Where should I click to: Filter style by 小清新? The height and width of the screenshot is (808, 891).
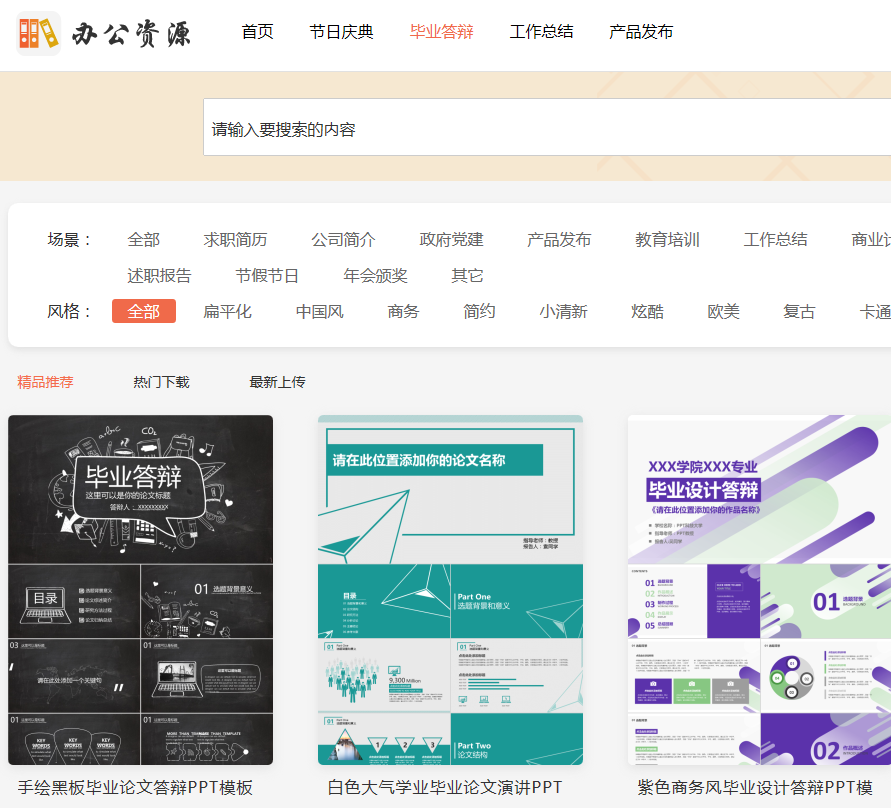coord(563,311)
